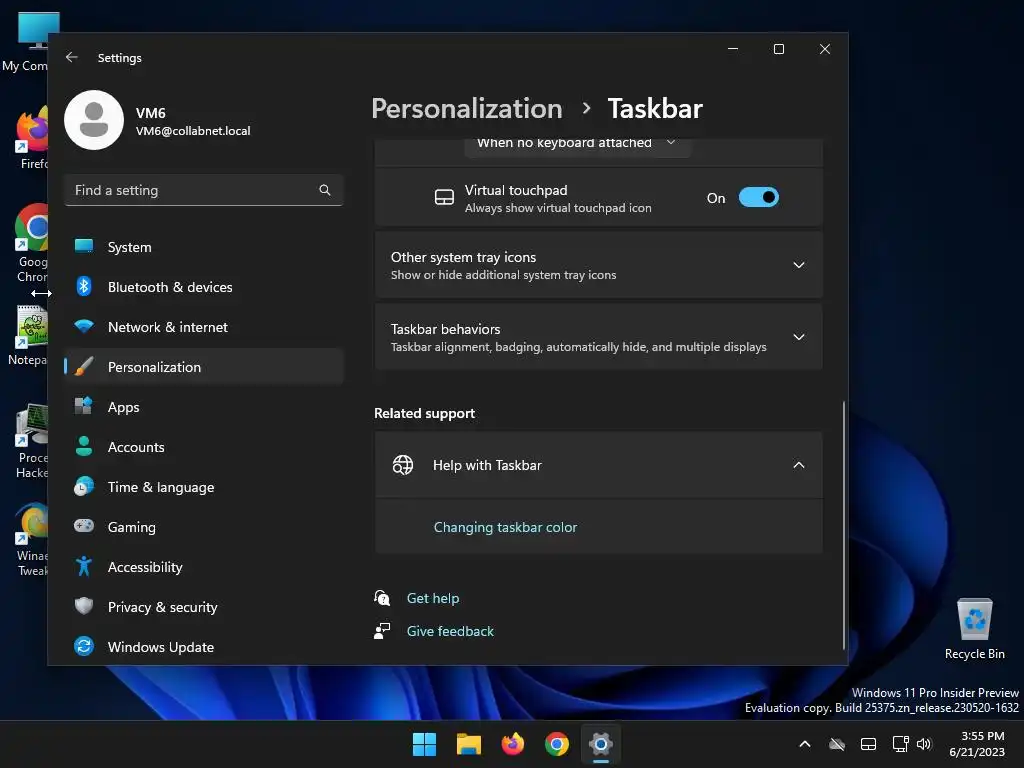Click the Personalization paintbrush icon
Viewport: 1024px width, 768px height.
coord(84,366)
